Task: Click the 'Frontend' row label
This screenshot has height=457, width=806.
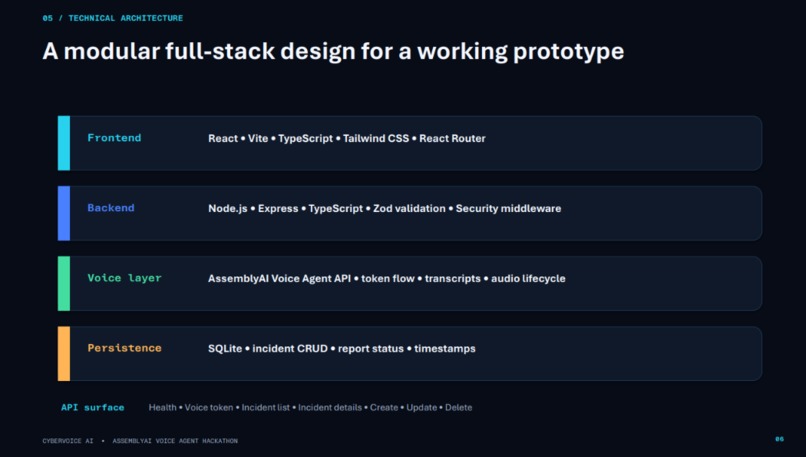Action: pyautogui.click(x=114, y=138)
